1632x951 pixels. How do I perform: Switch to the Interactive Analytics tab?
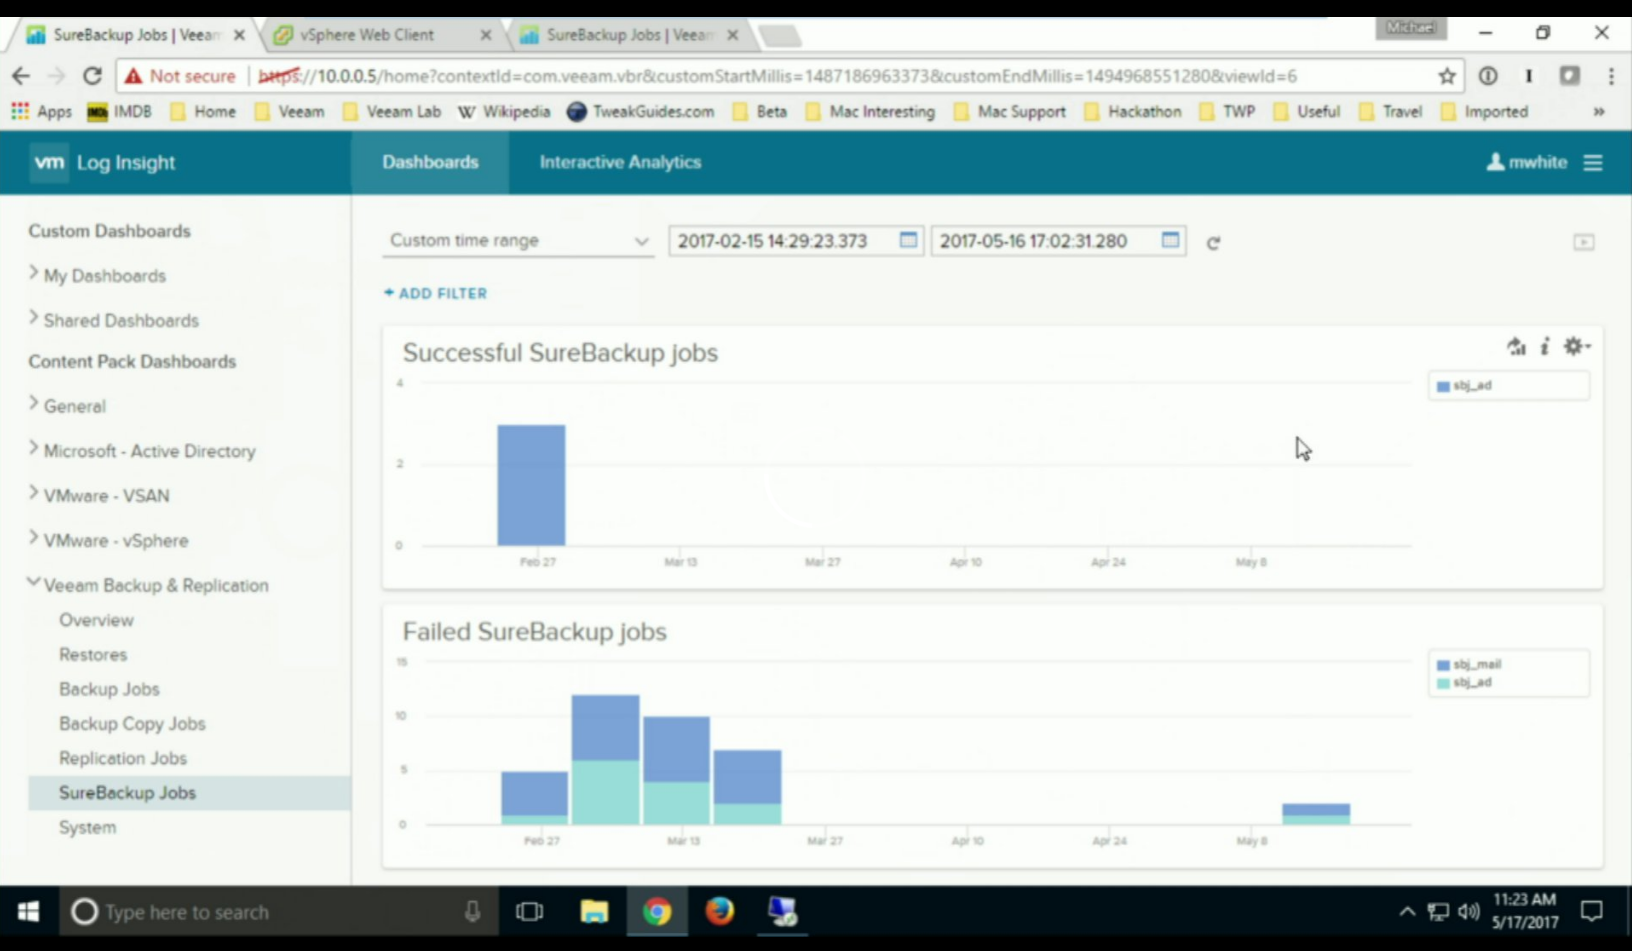click(x=620, y=162)
